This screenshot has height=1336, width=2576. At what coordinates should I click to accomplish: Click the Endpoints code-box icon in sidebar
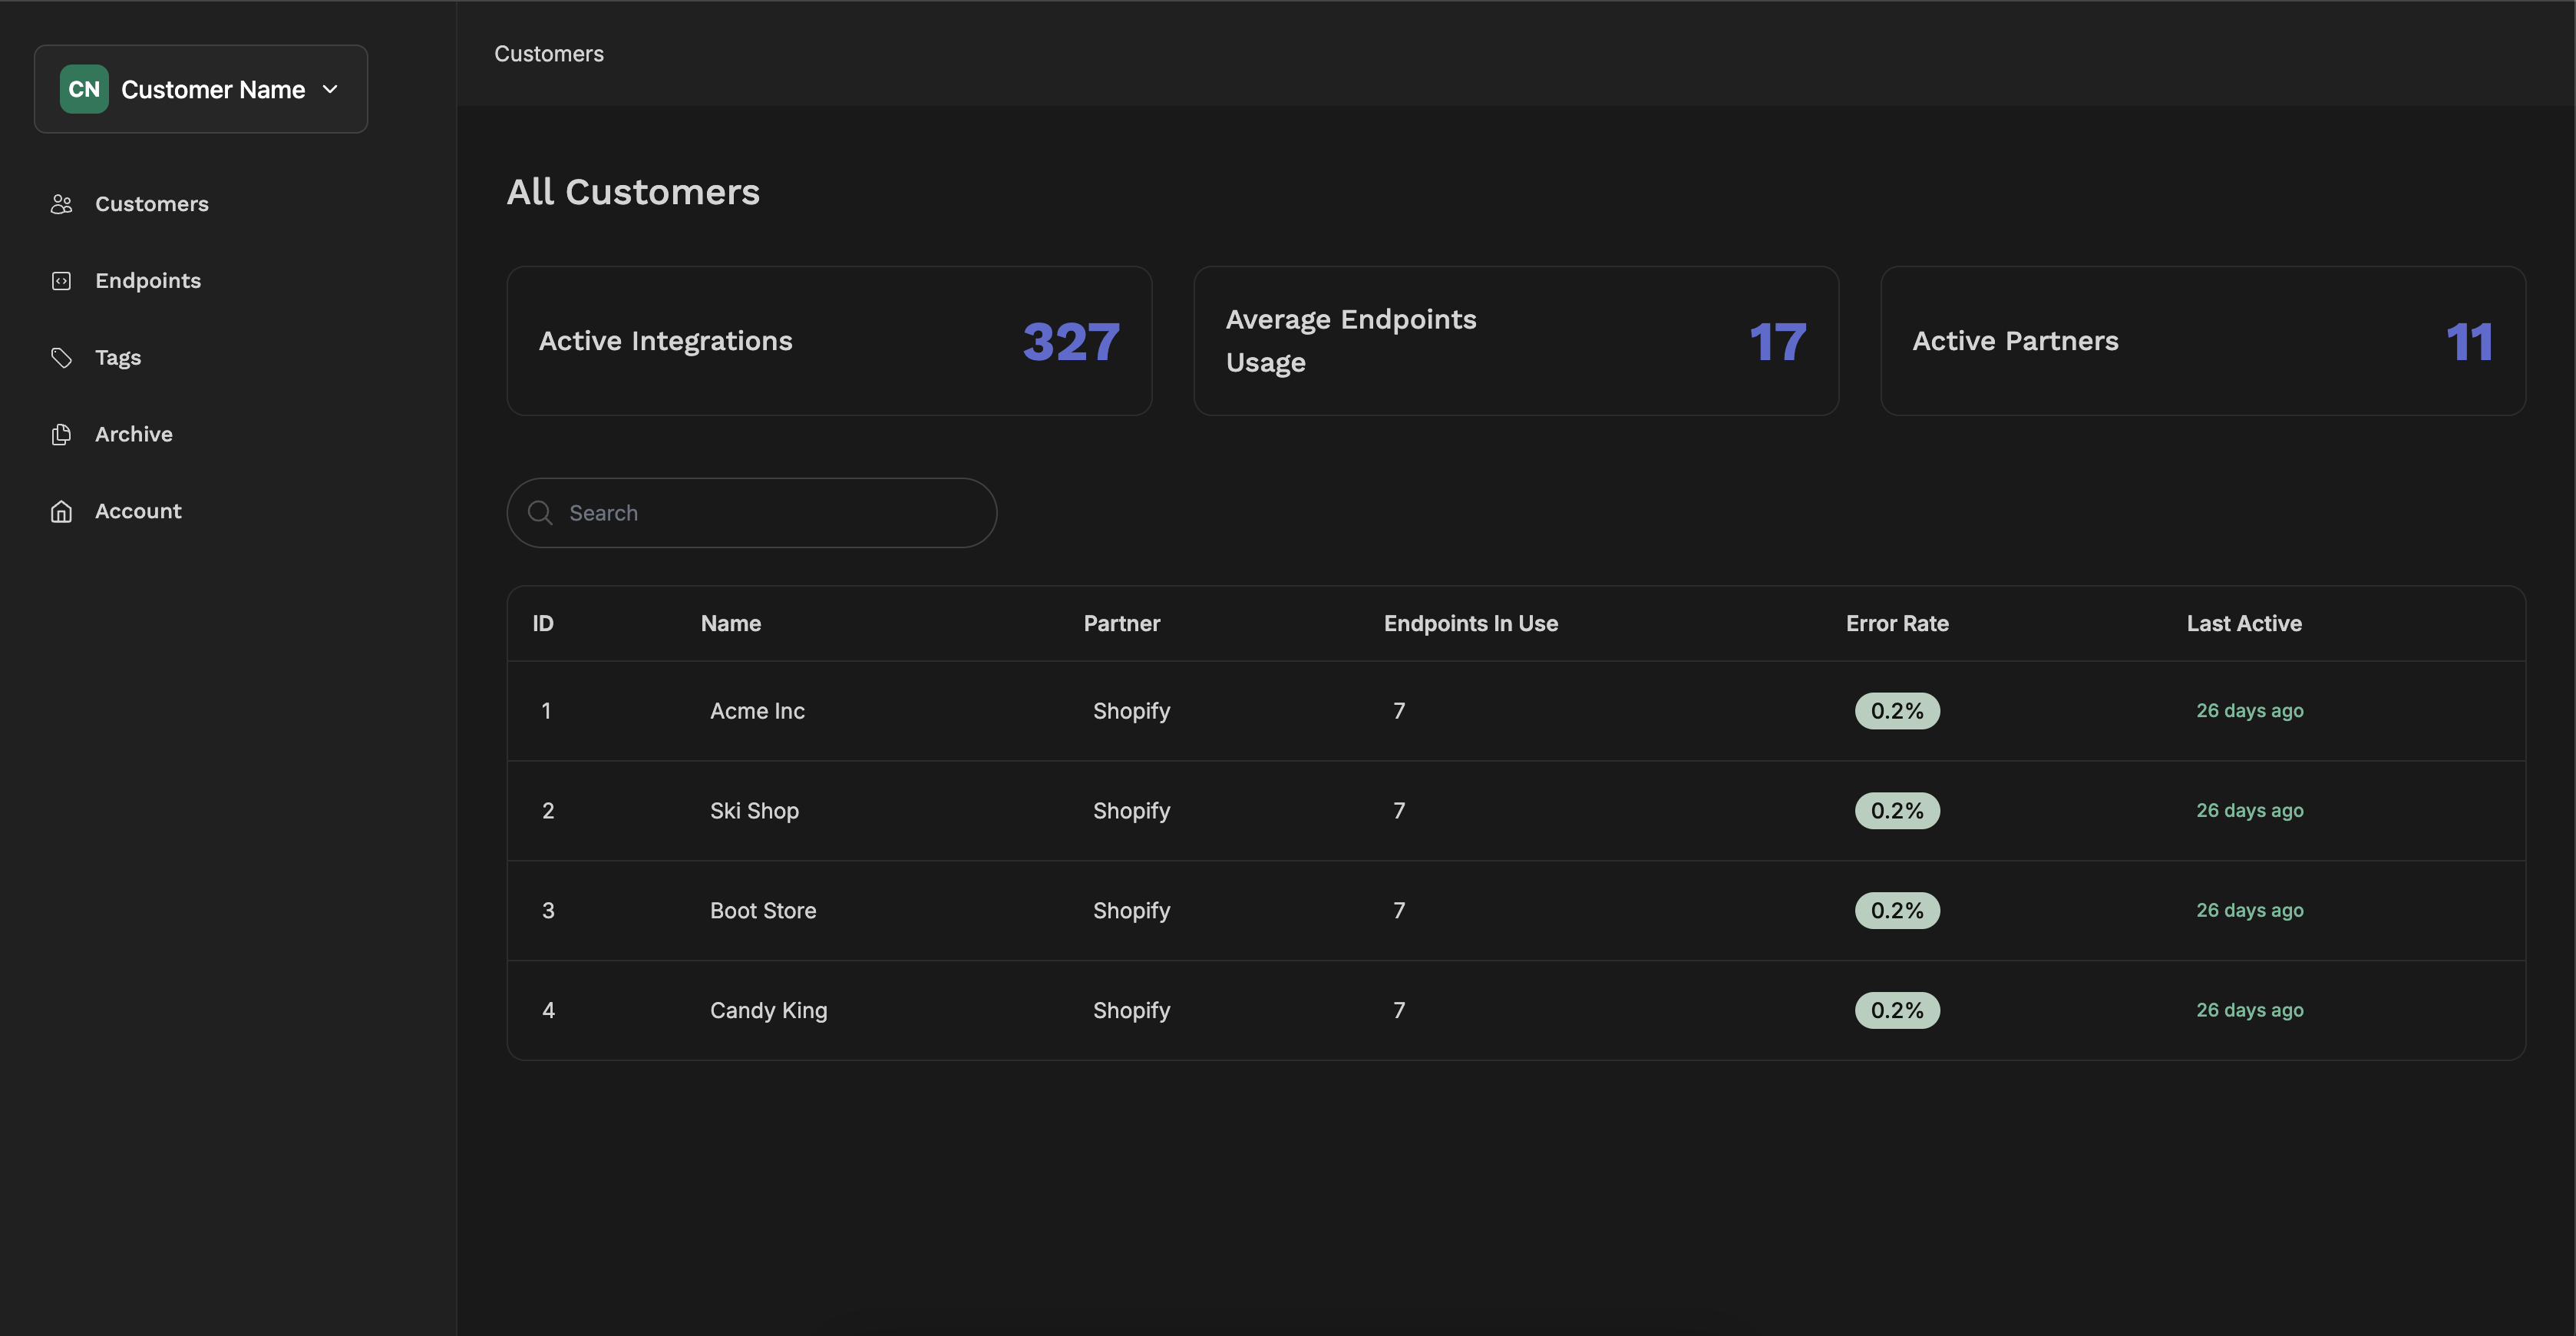pos(61,281)
